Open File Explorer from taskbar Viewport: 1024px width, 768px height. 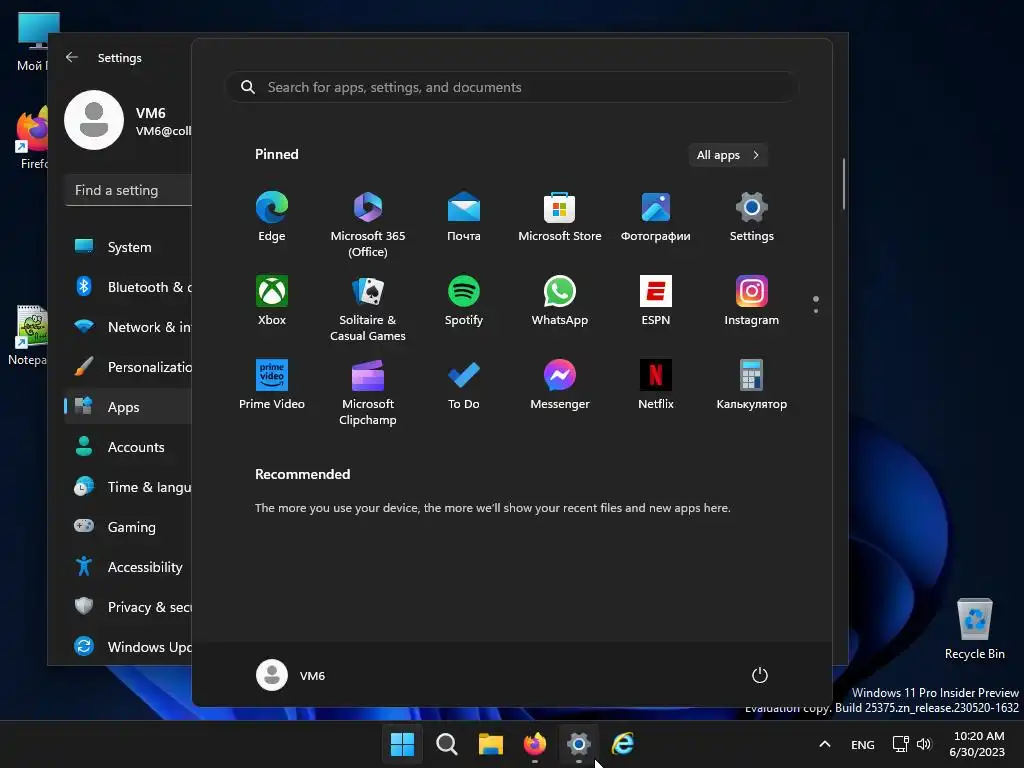pos(490,744)
